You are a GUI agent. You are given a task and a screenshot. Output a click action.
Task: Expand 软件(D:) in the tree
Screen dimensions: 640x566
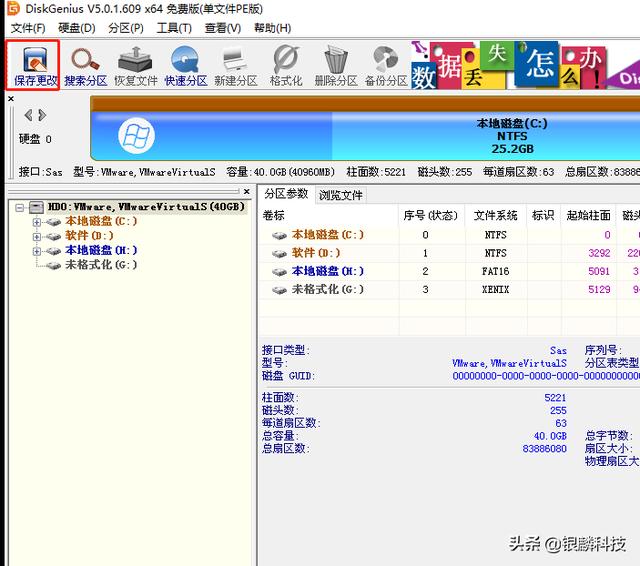tap(37, 237)
